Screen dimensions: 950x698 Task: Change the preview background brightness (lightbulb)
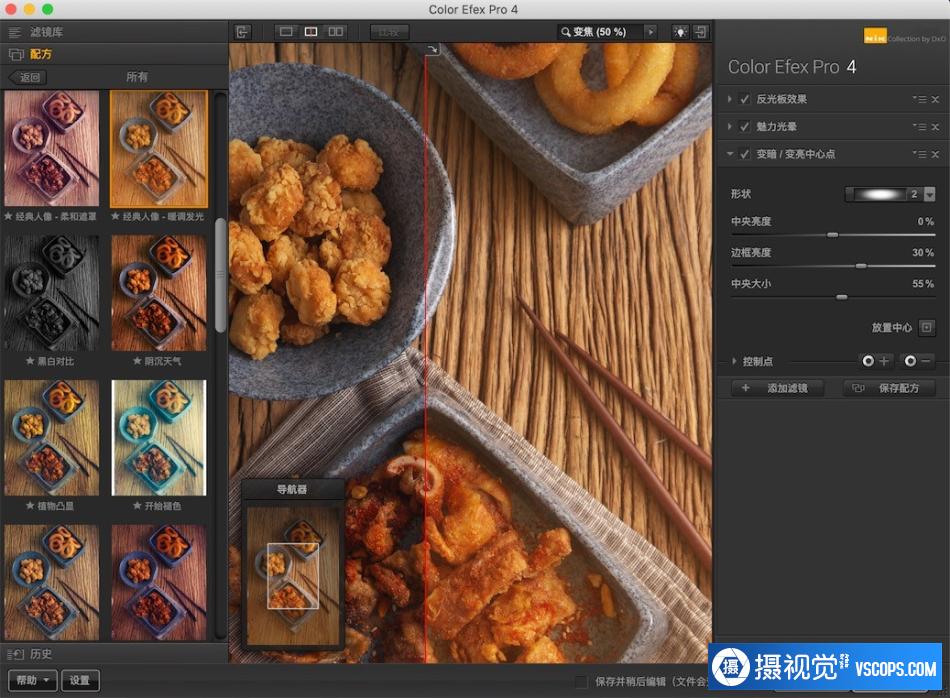click(680, 32)
